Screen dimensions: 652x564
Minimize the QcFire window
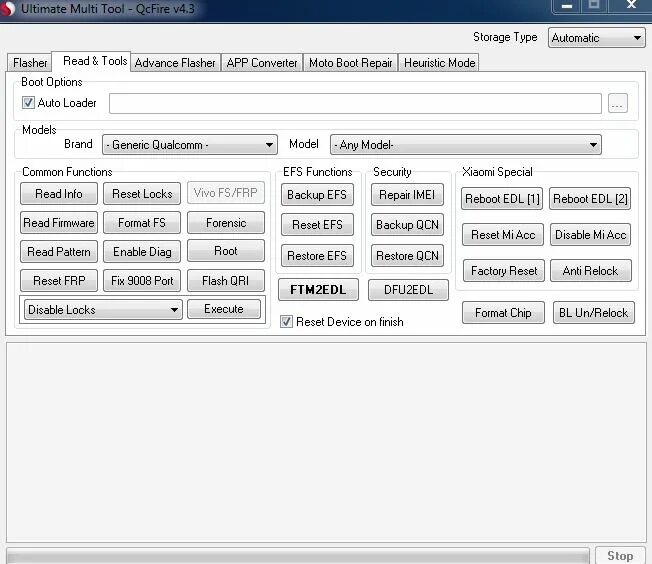566,6
